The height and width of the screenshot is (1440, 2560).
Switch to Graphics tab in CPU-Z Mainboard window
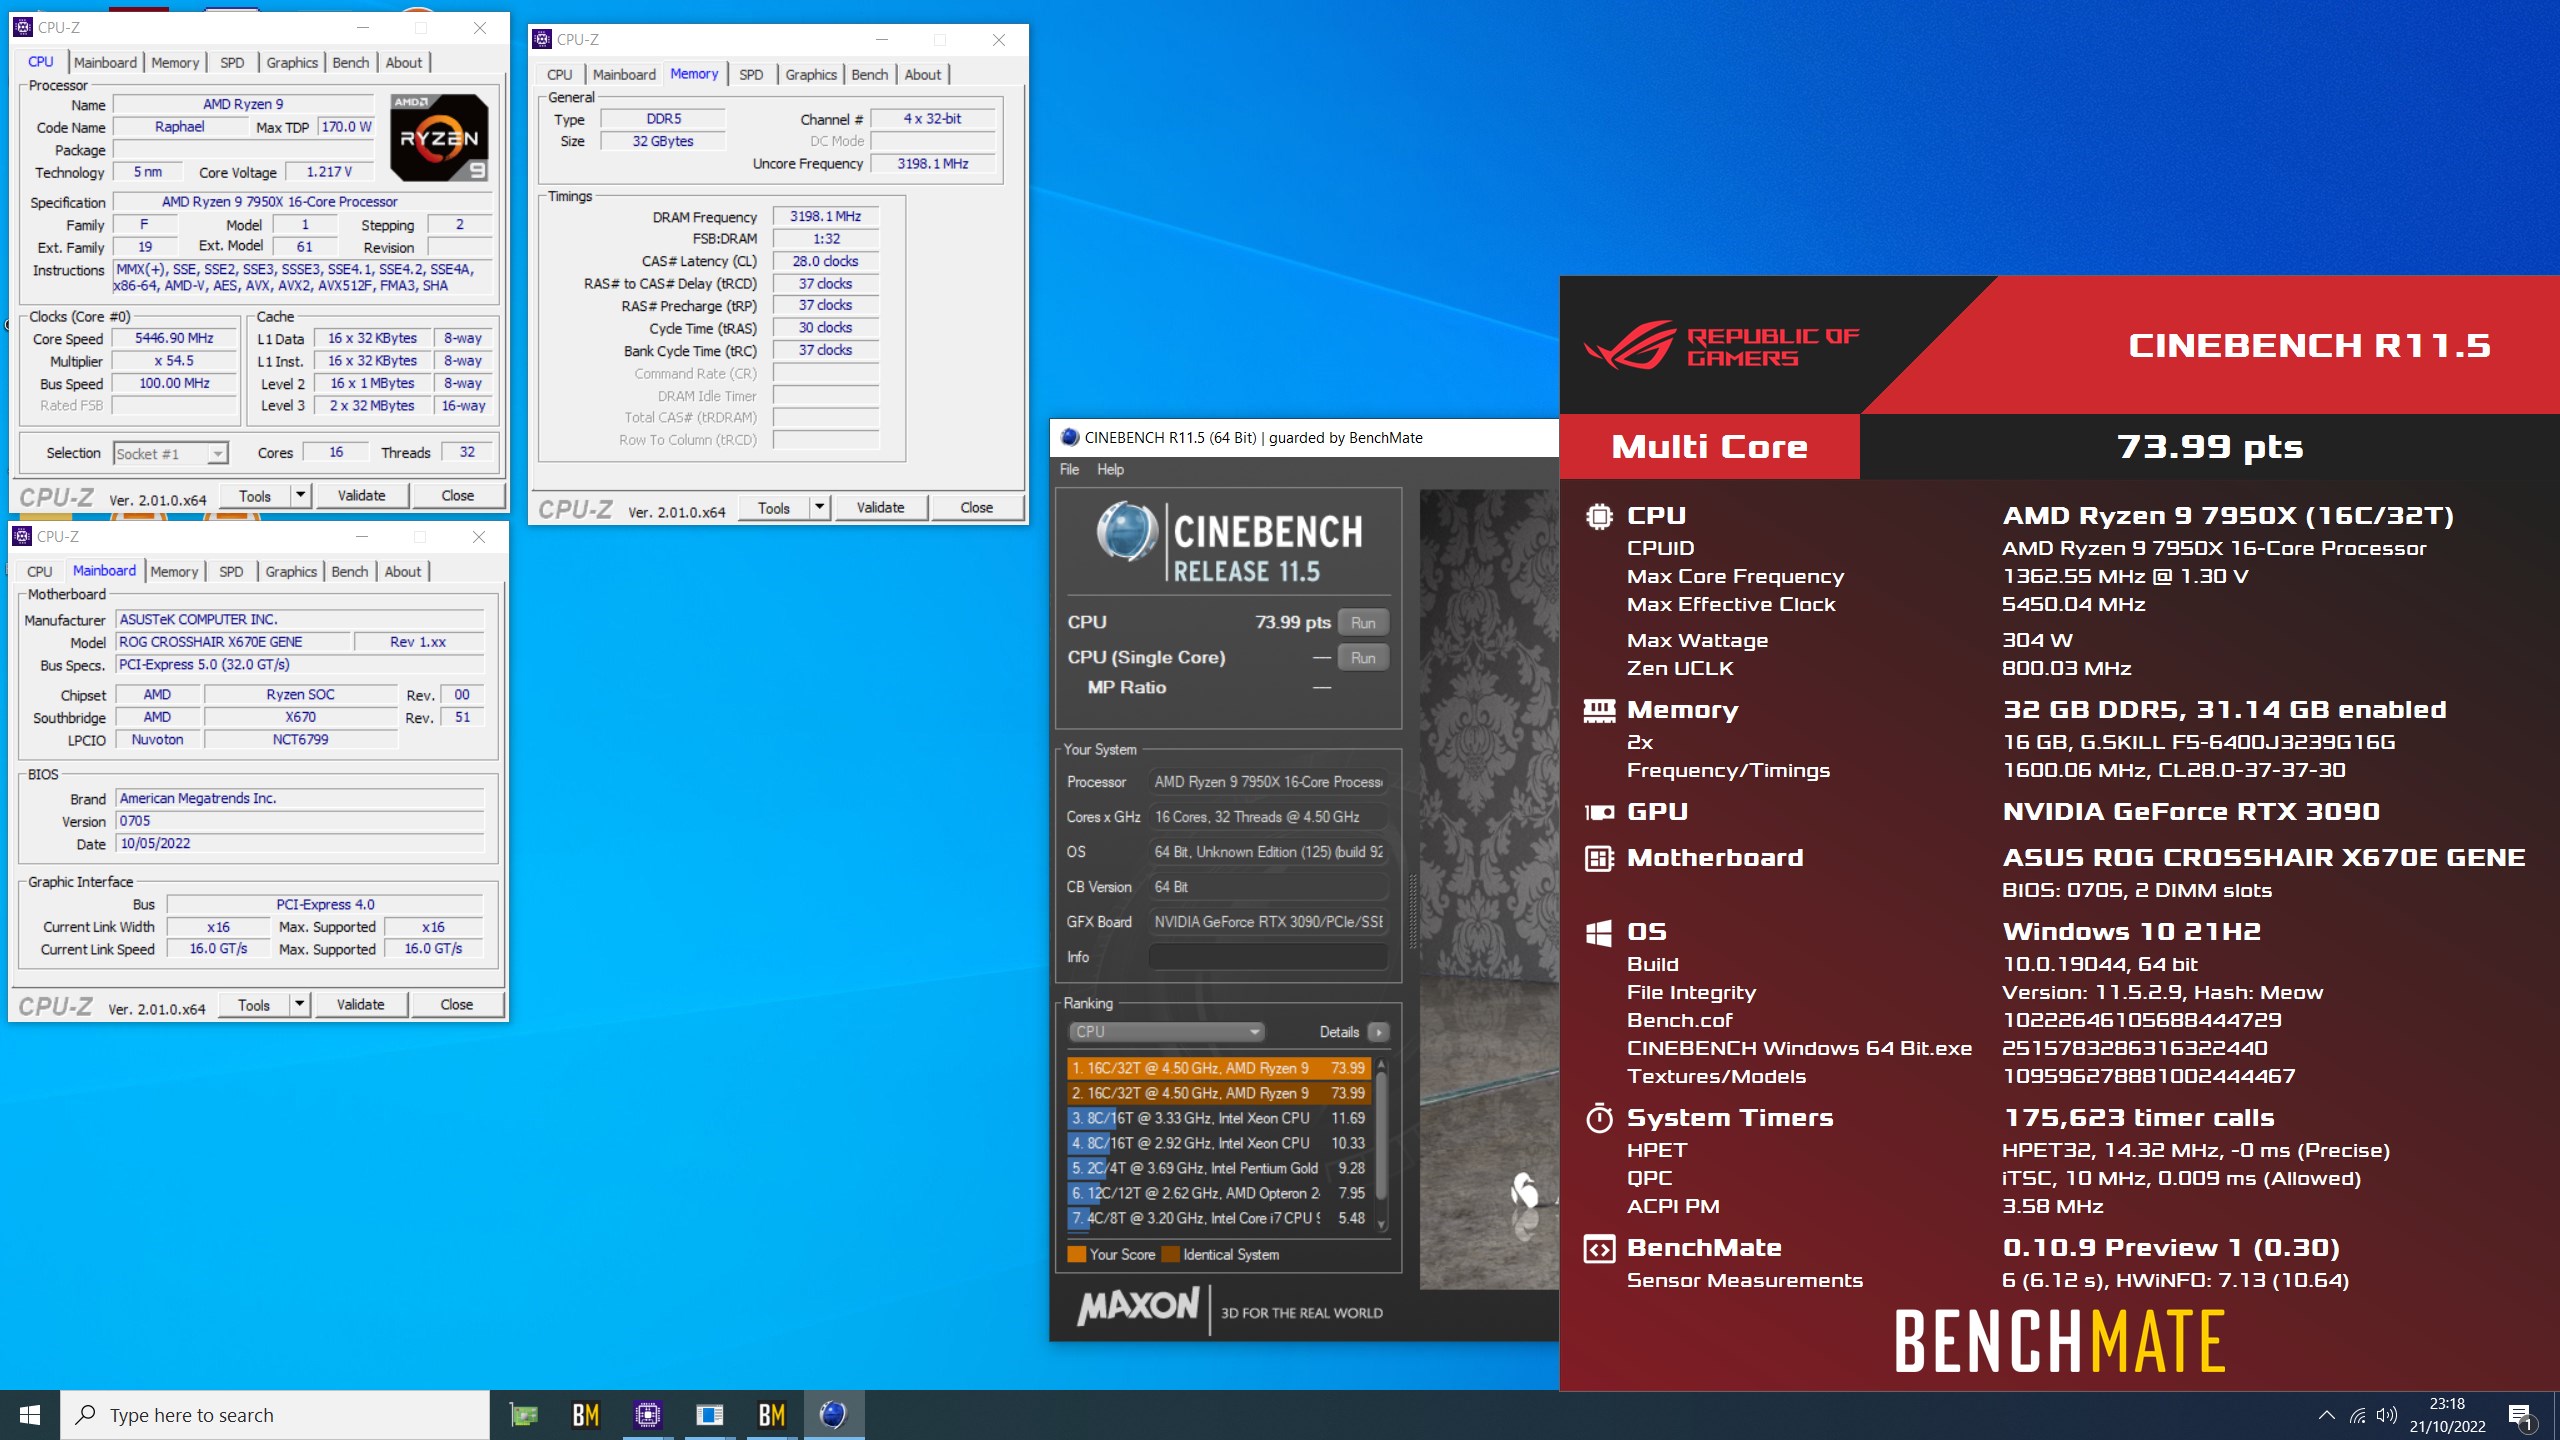click(x=291, y=571)
